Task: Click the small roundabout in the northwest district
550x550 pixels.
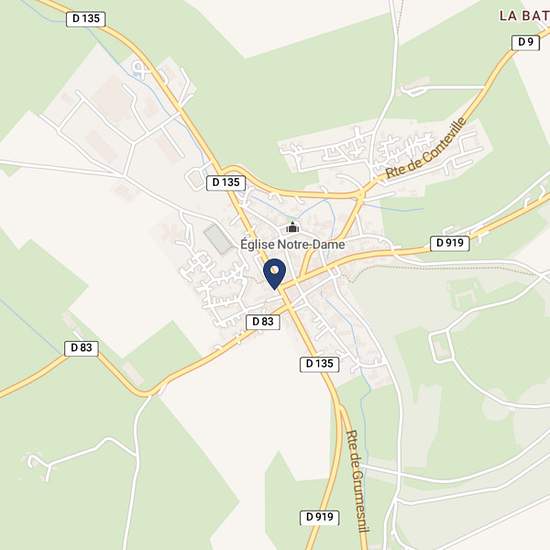Action: pyautogui.click(x=140, y=70)
